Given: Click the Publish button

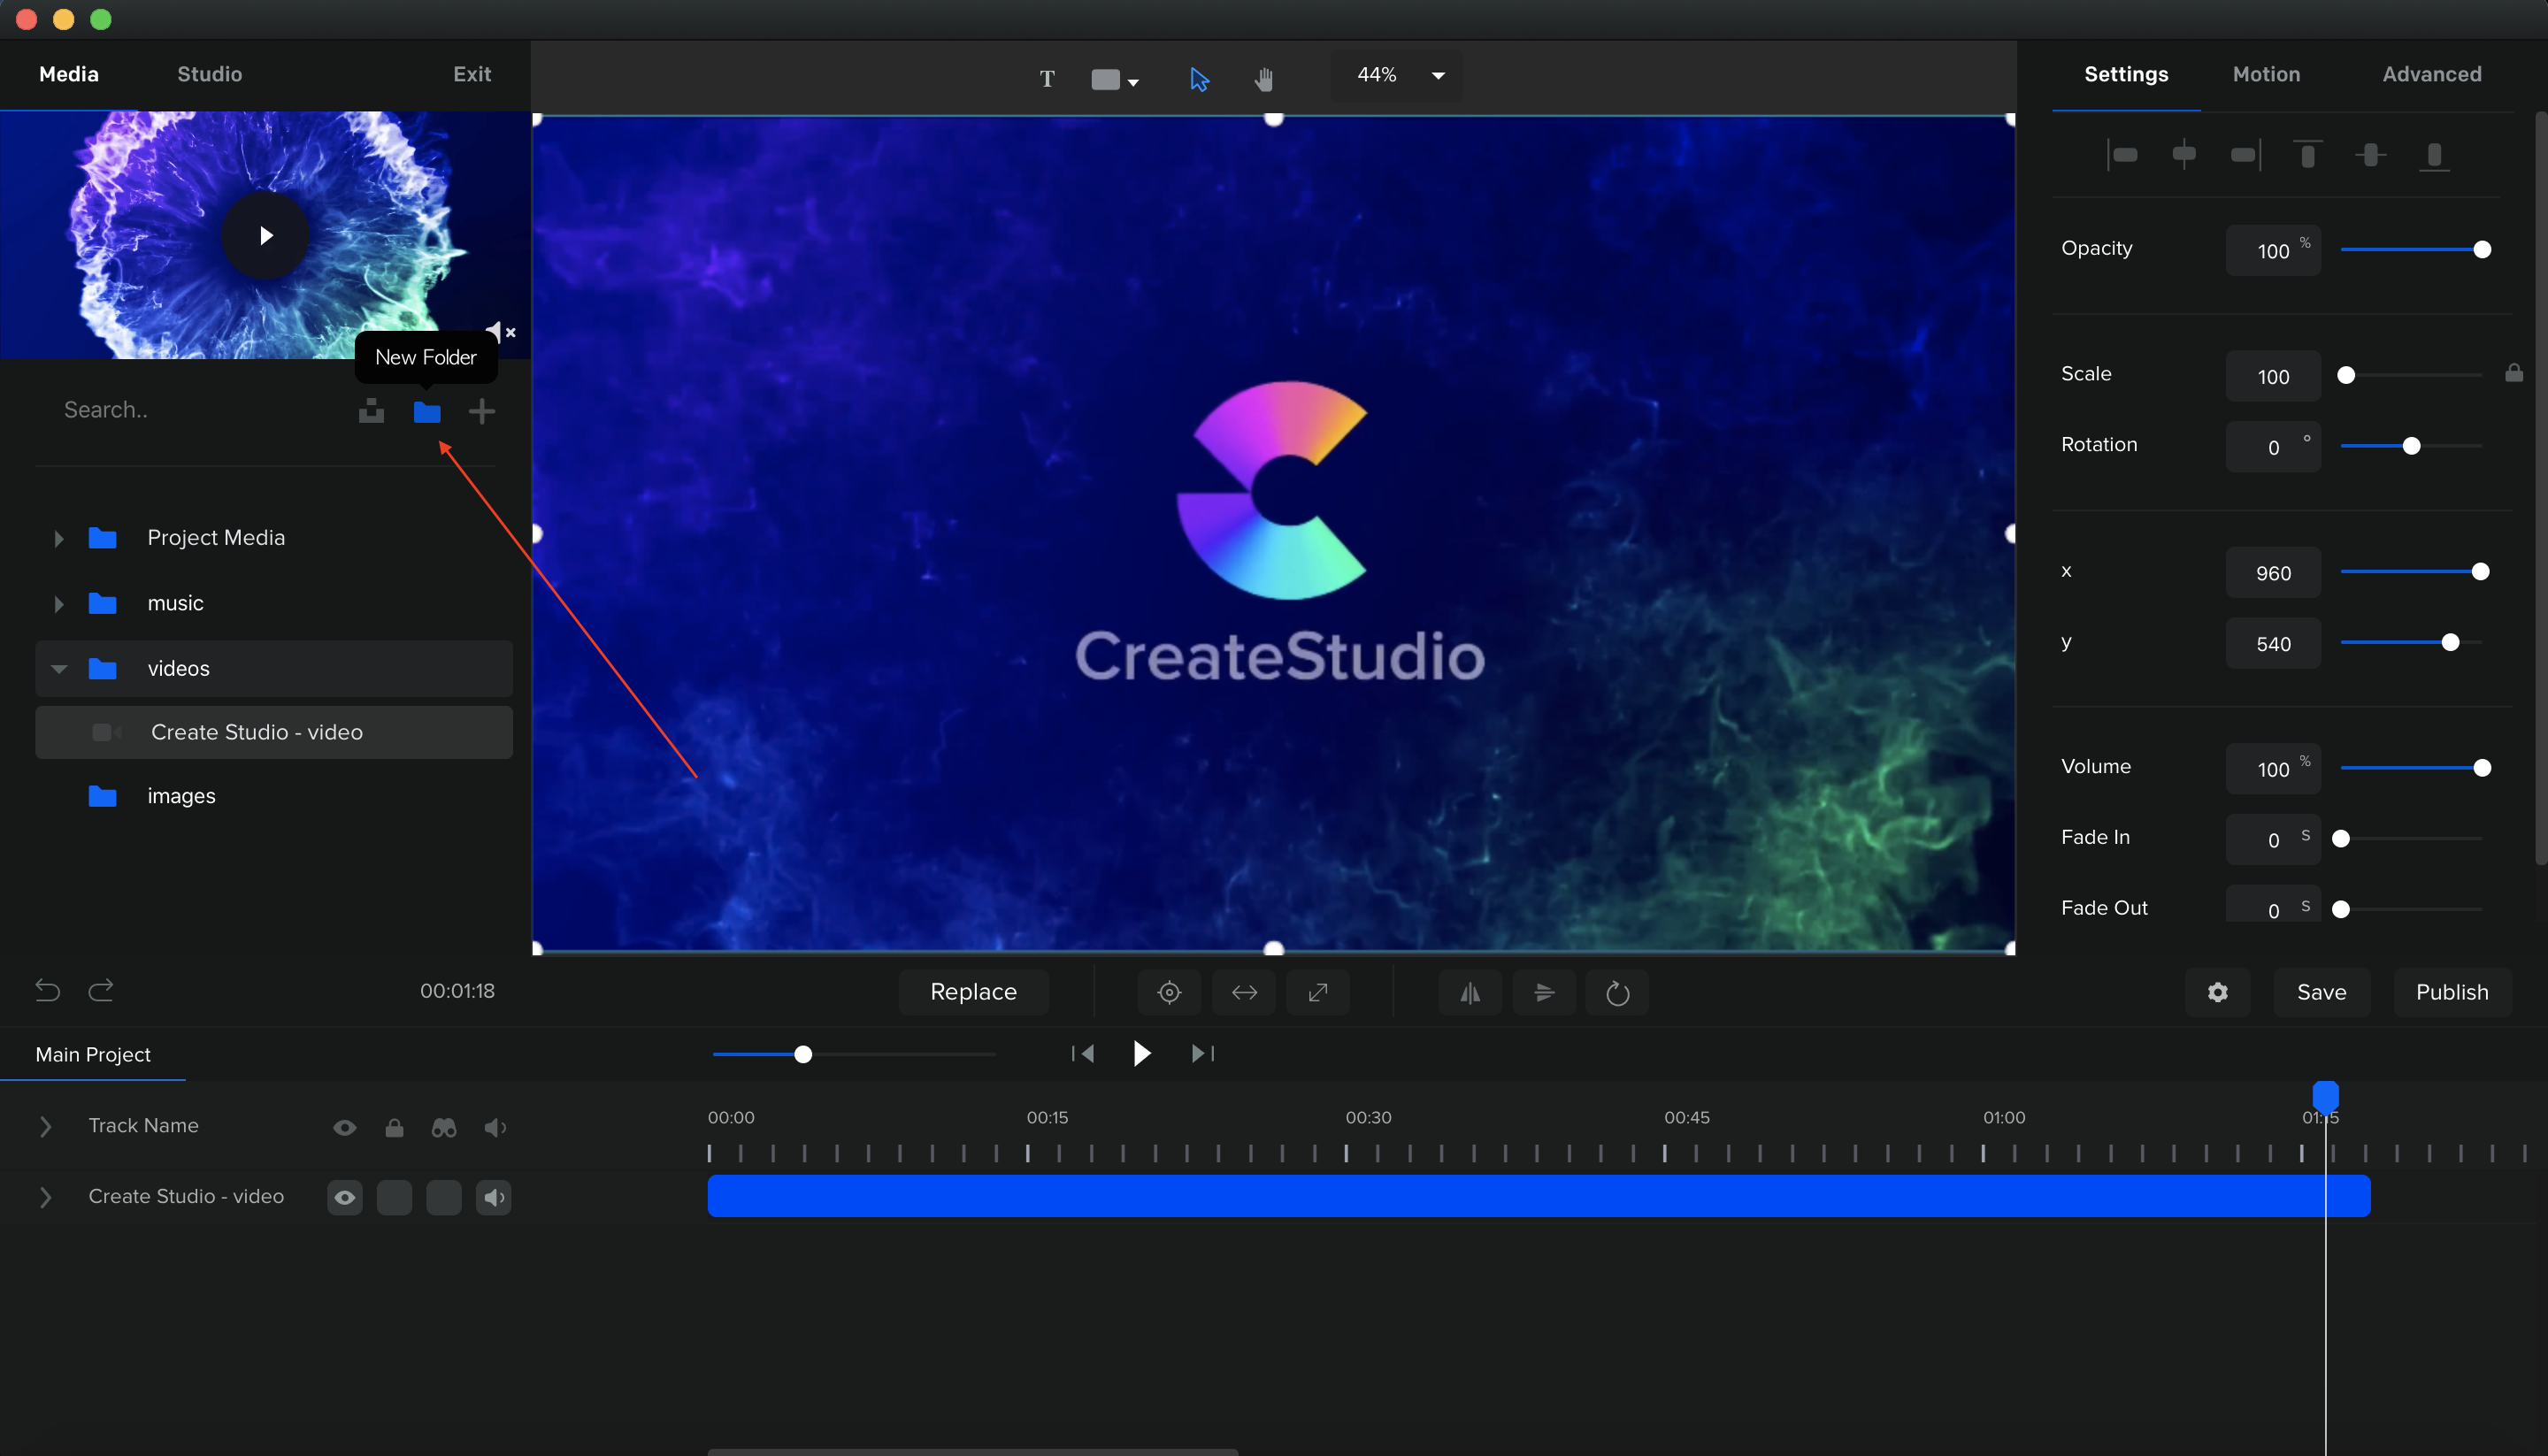Looking at the screenshot, I should pyautogui.click(x=2452, y=992).
